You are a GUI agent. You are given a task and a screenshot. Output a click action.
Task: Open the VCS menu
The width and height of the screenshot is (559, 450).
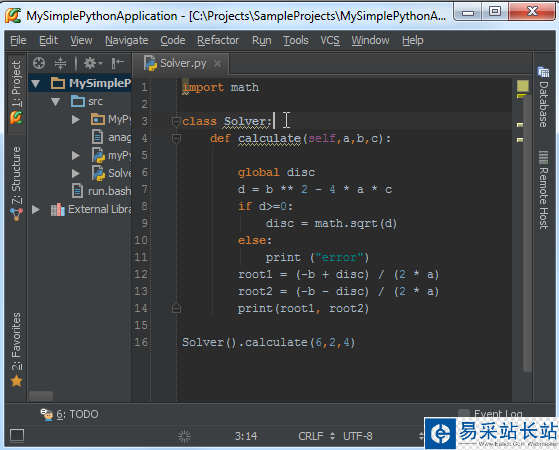tap(330, 40)
